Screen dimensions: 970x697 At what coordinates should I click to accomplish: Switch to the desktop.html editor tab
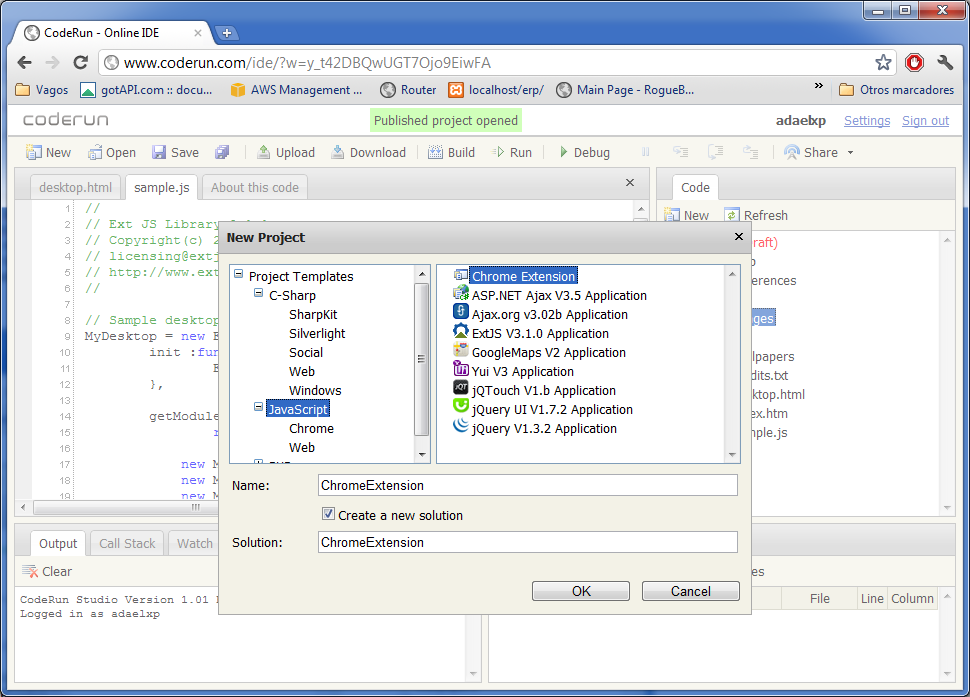pos(75,187)
